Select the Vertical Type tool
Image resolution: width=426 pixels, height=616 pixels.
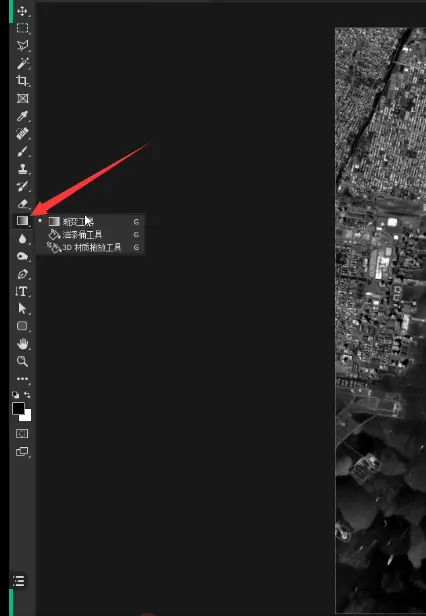click(22, 292)
